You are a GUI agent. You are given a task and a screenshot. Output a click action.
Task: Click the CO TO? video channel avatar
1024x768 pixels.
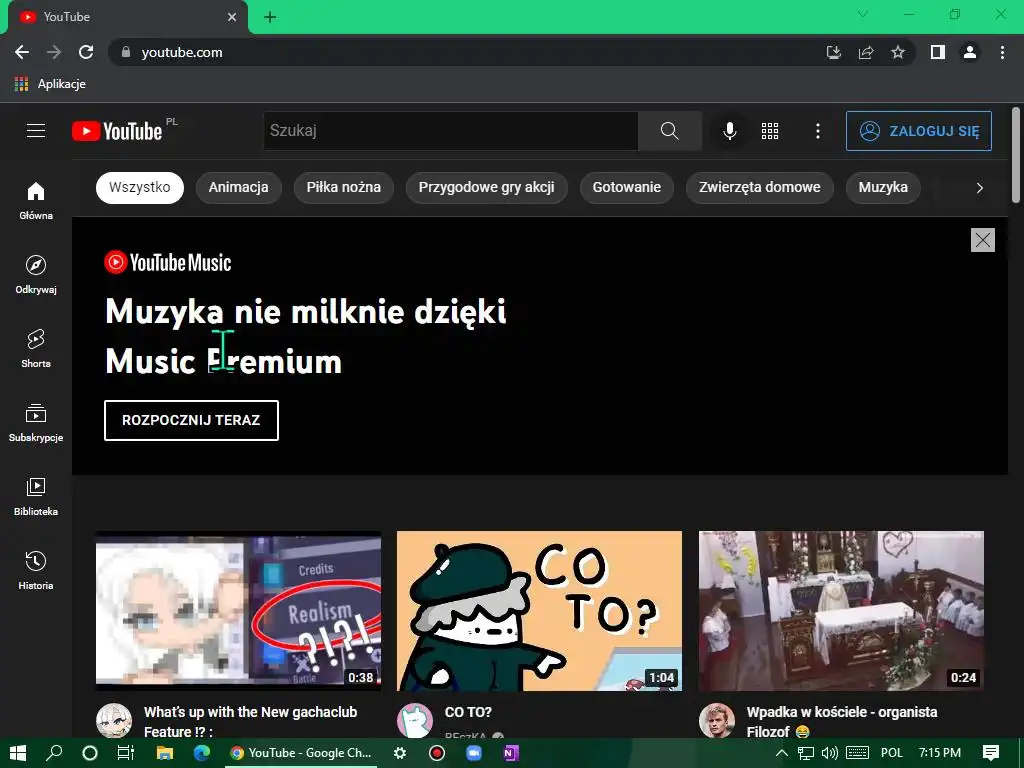(x=415, y=721)
